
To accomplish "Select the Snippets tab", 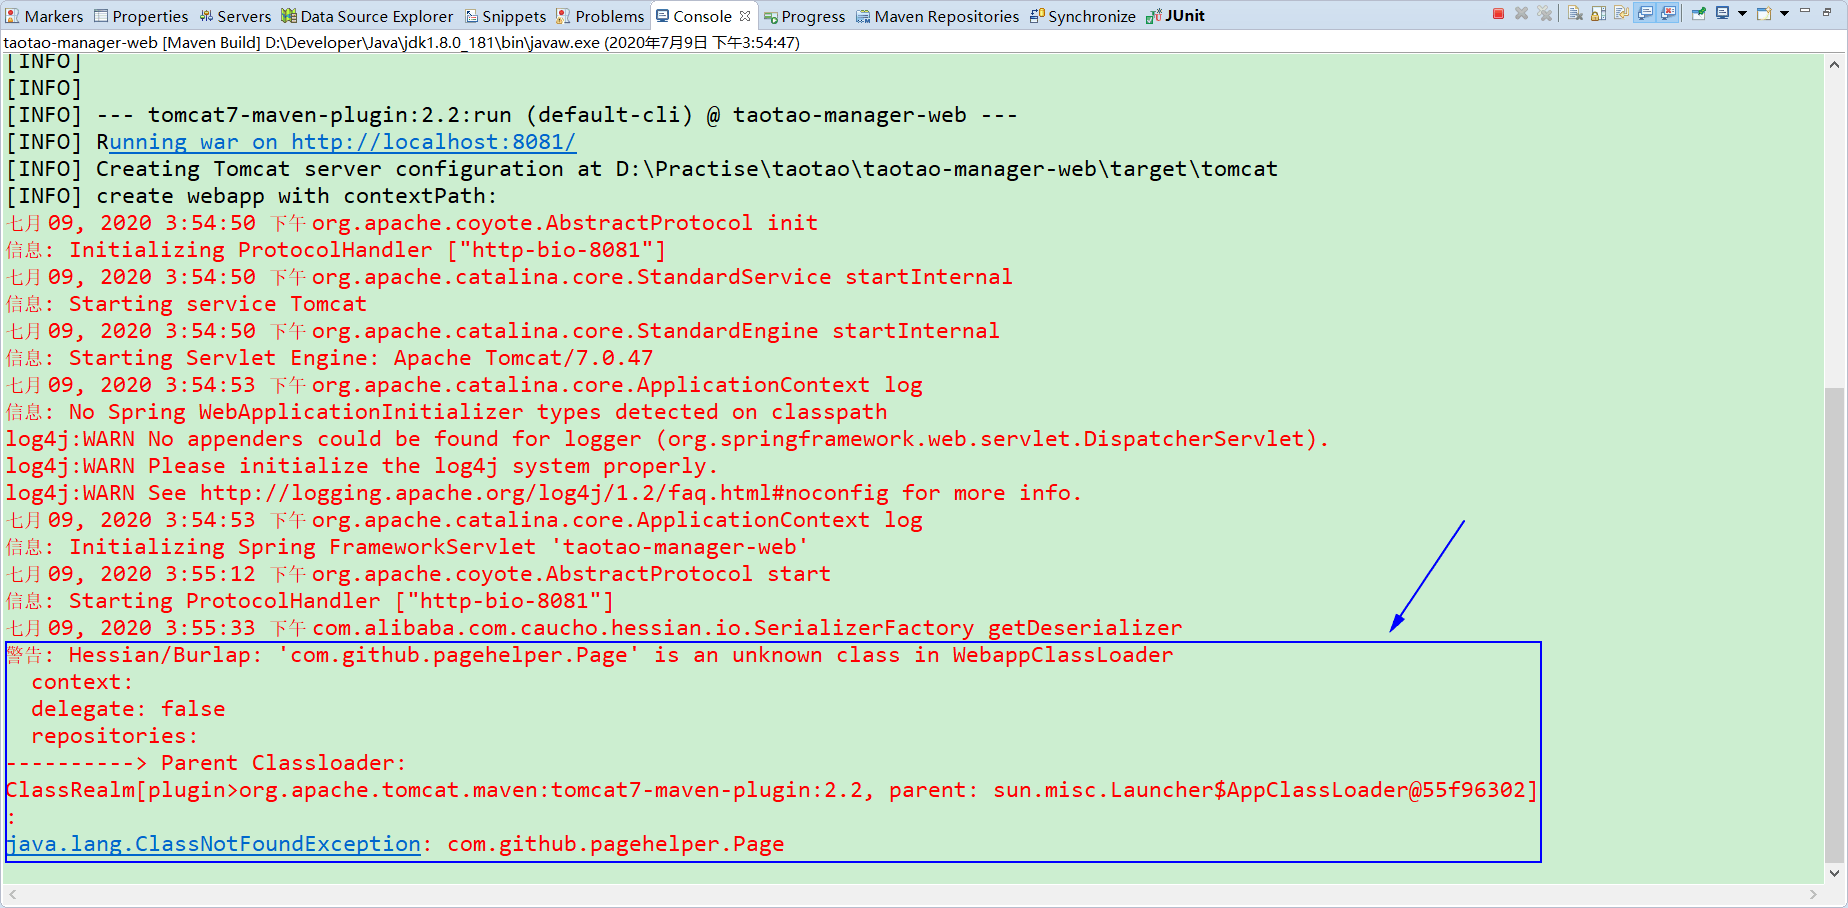I will [x=506, y=16].
